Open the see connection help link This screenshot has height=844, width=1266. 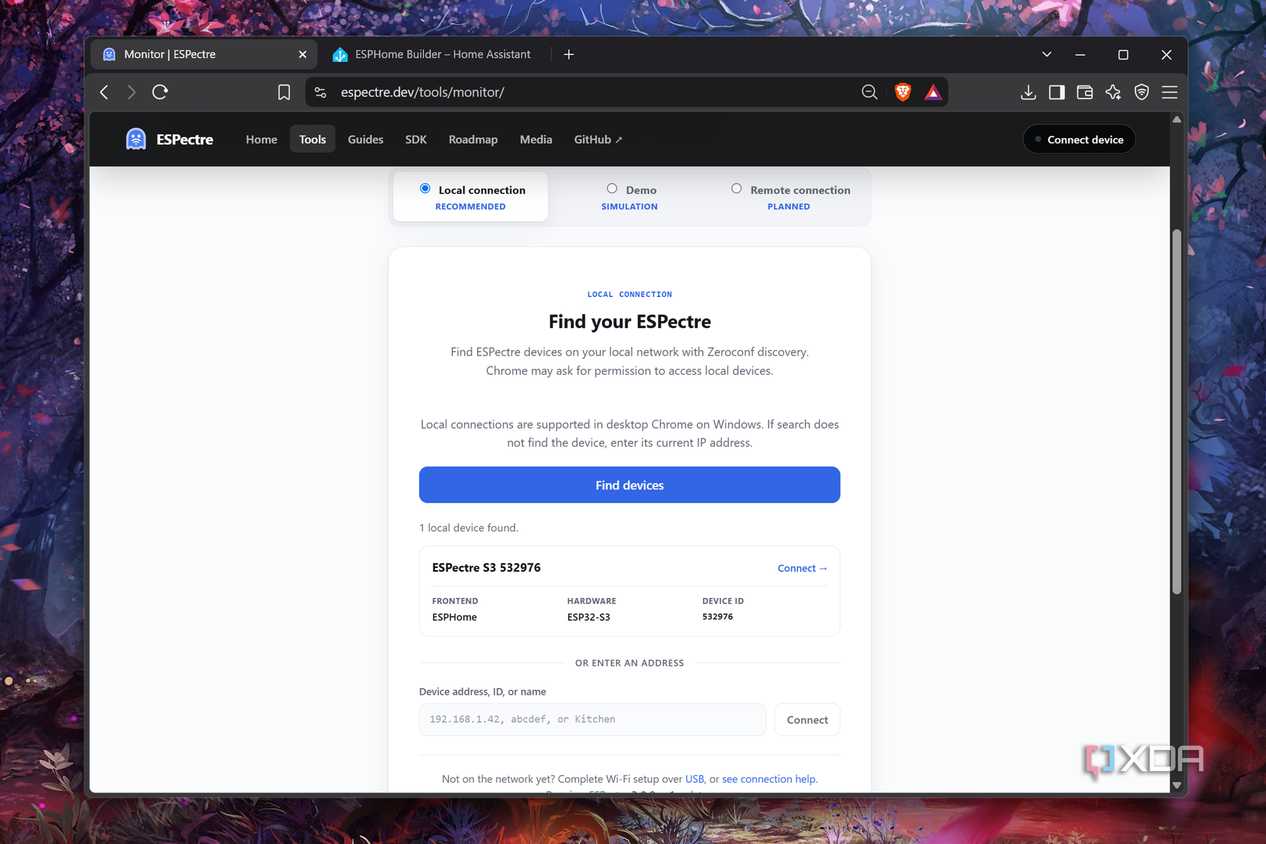coord(769,779)
